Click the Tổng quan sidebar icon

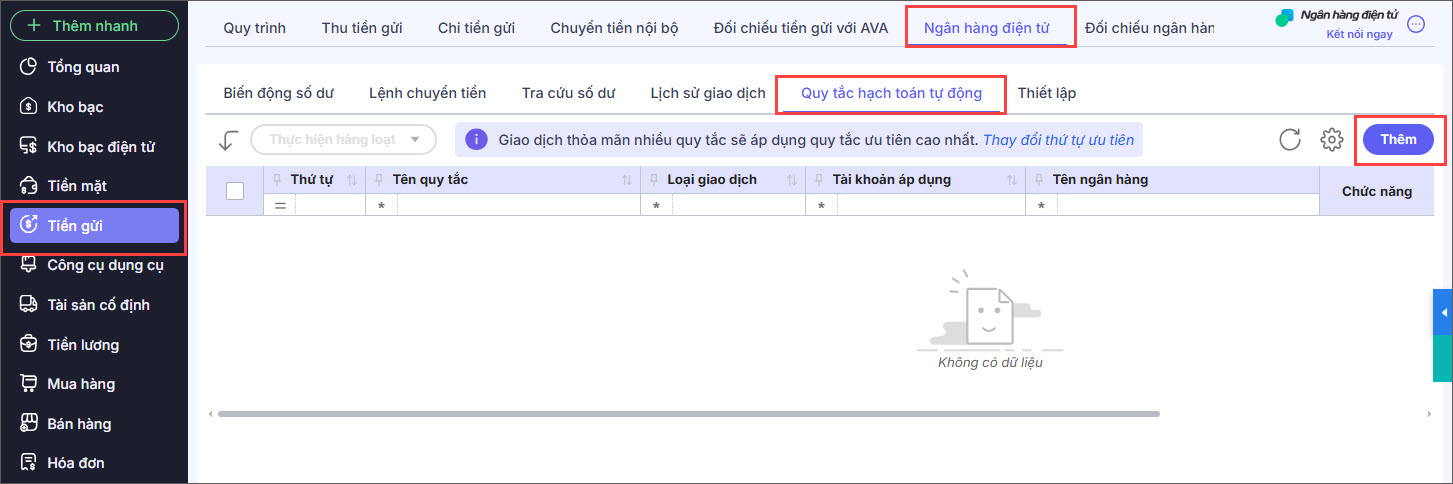tap(29, 67)
